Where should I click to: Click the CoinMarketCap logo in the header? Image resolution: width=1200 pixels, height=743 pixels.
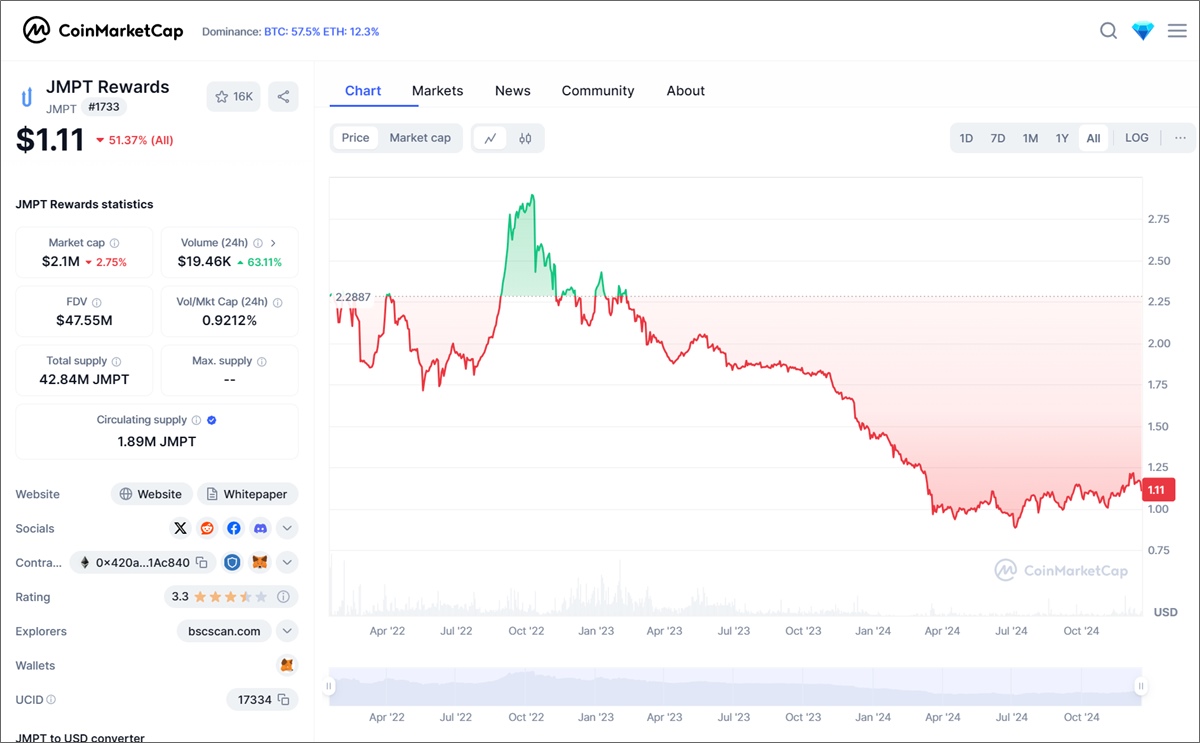point(104,31)
